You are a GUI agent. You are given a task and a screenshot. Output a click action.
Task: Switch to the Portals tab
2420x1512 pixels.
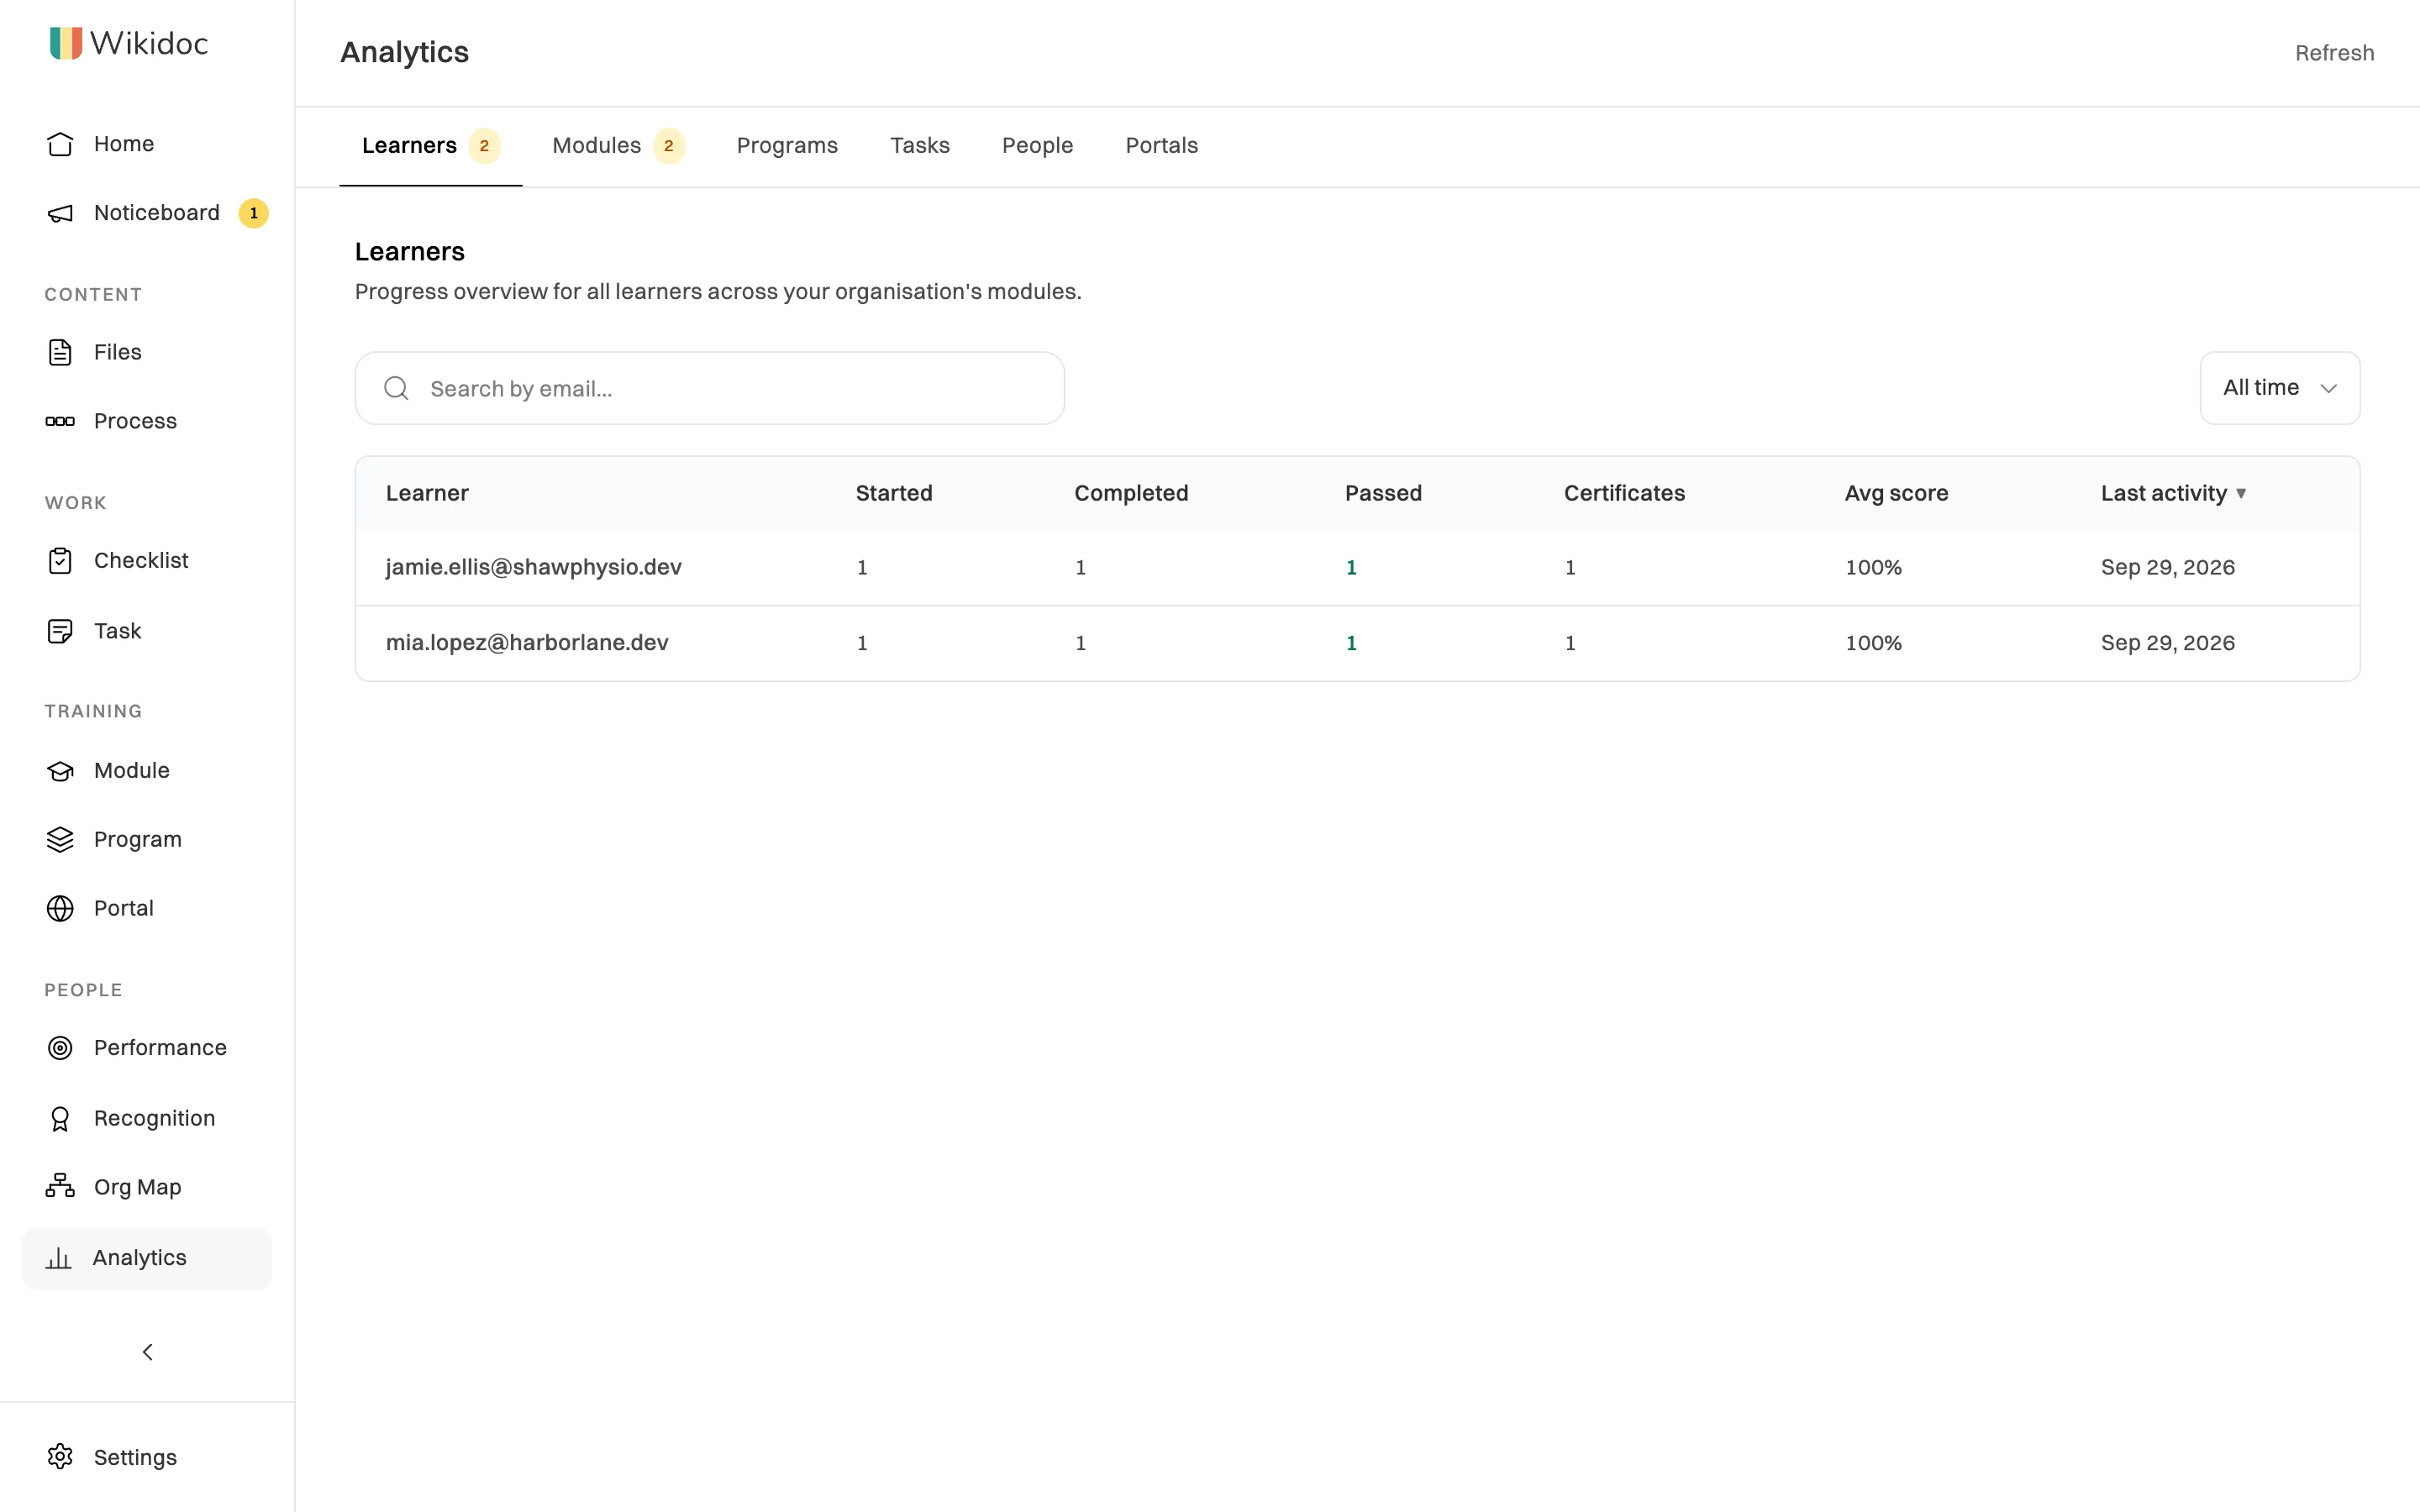tap(1161, 146)
